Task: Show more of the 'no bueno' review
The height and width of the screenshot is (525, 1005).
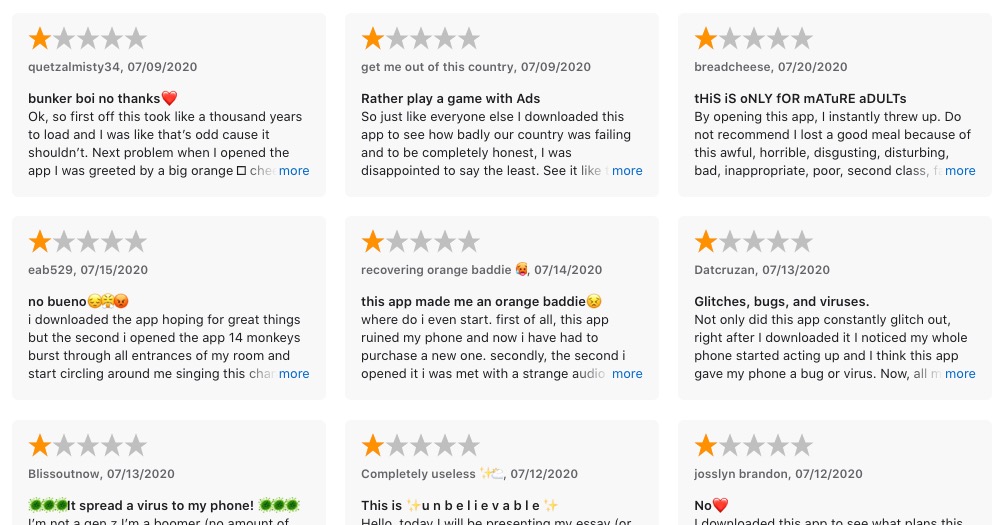Action: (x=294, y=374)
